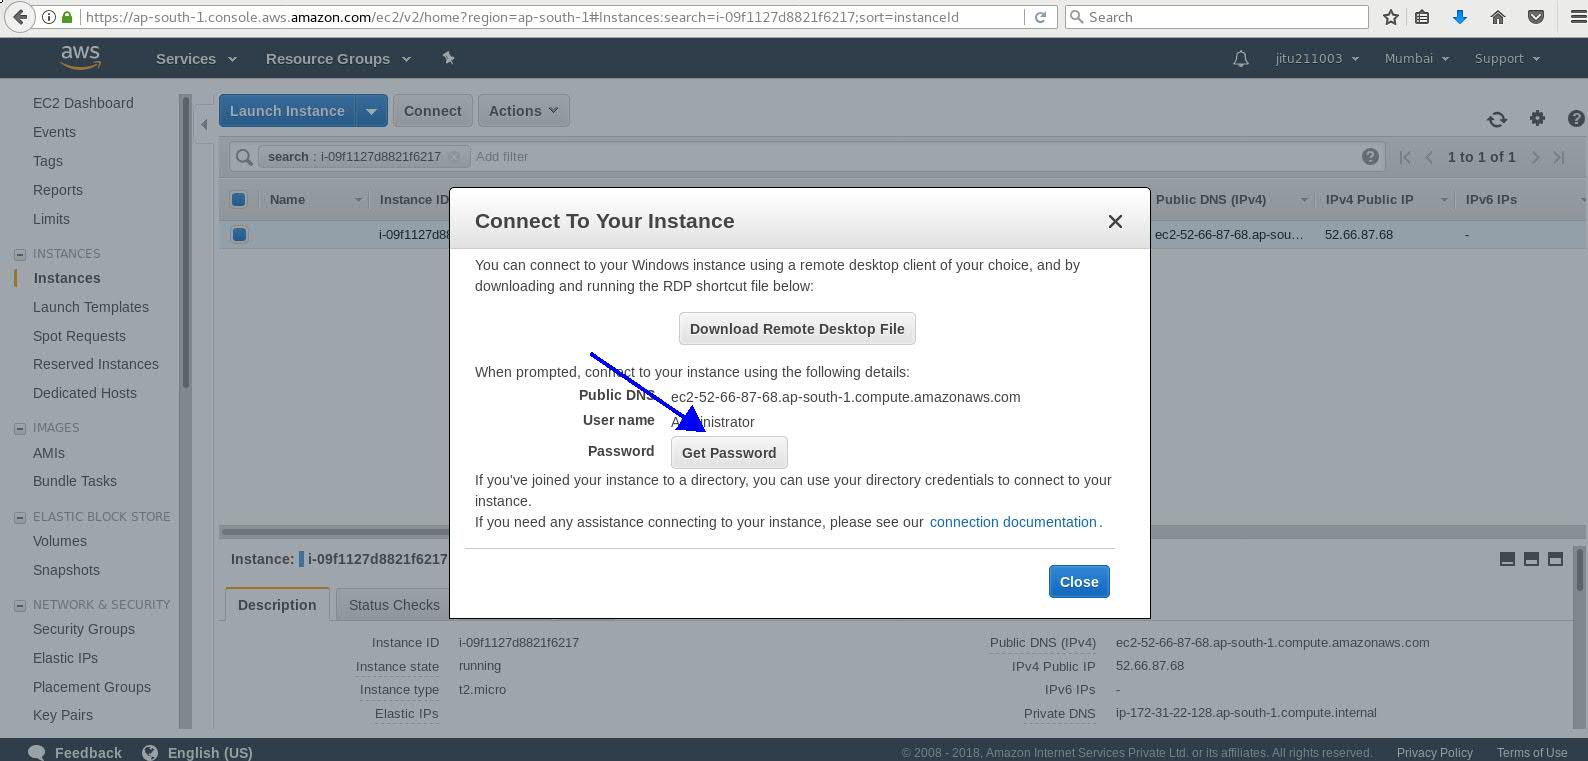Image resolution: width=1588 pixels, height=761 pixels.
Task: Close the Connect To Your Instance dialog
Action: click(1115, 221)
